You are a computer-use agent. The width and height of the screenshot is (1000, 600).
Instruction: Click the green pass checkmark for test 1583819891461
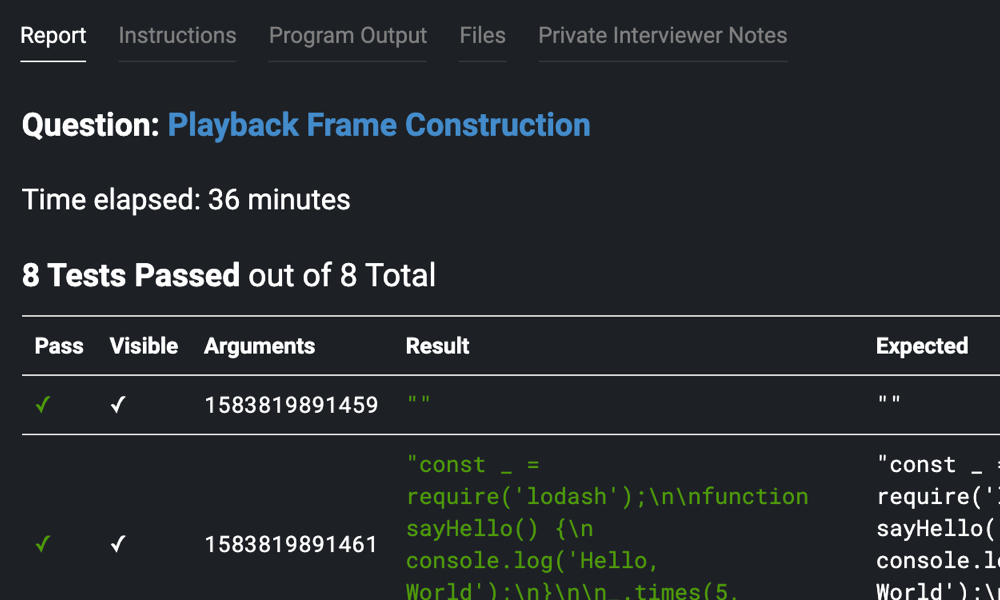point(43,544)
